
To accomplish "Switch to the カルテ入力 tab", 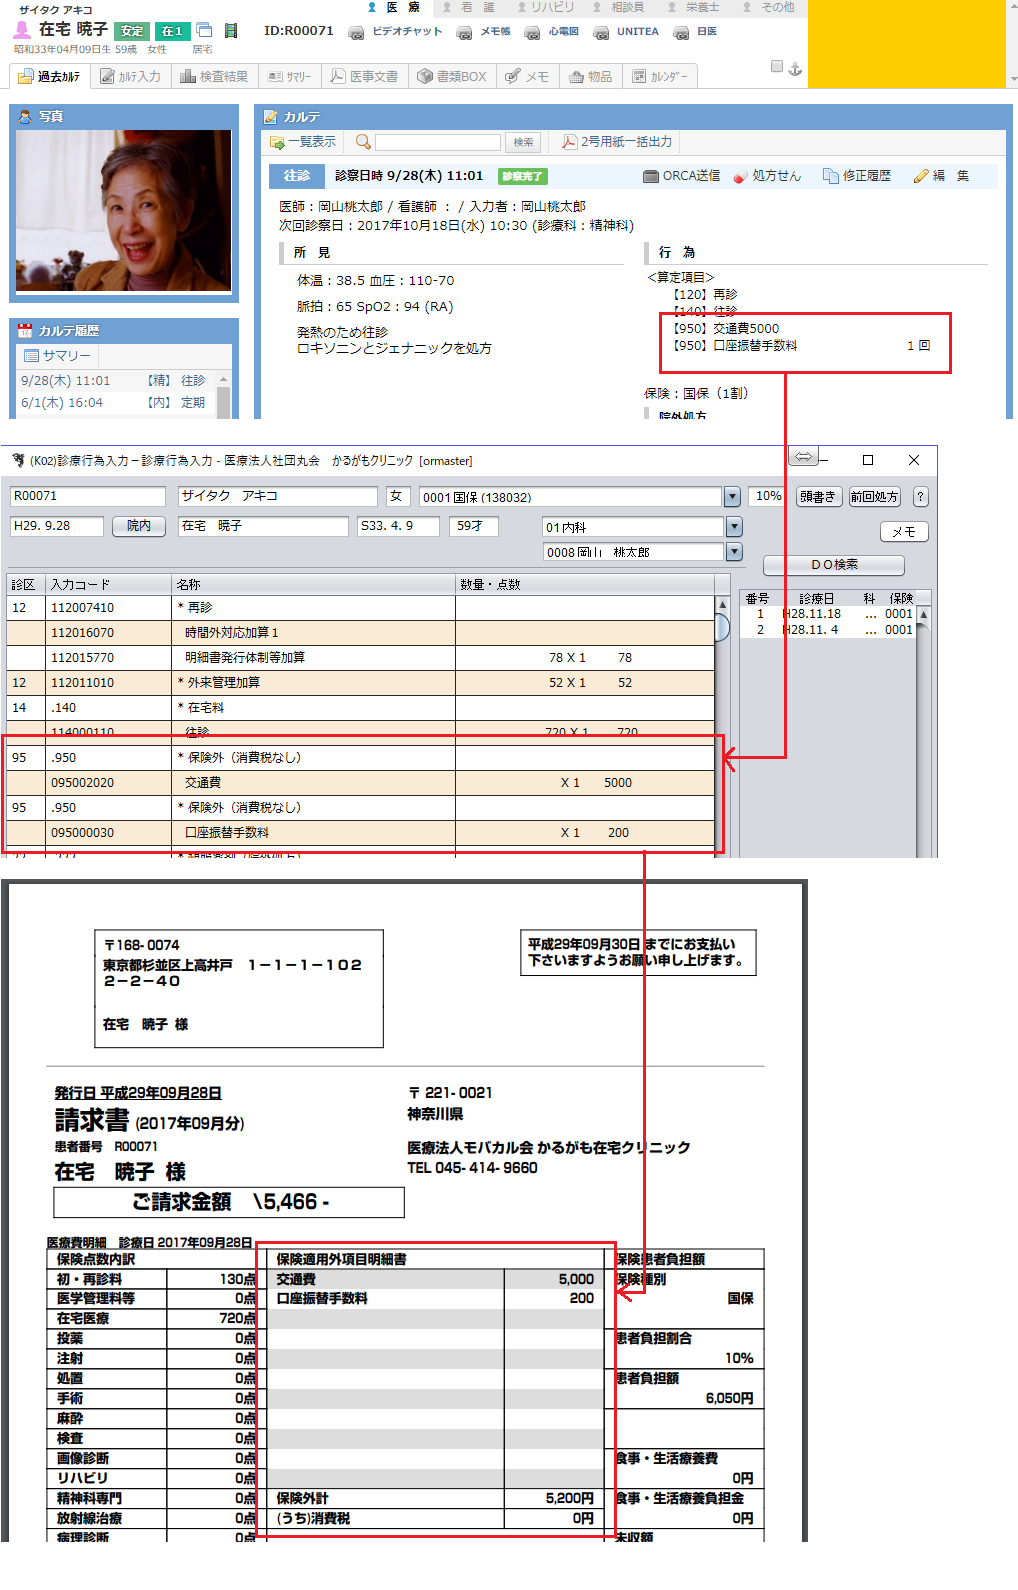I will (x=130, y=76).
